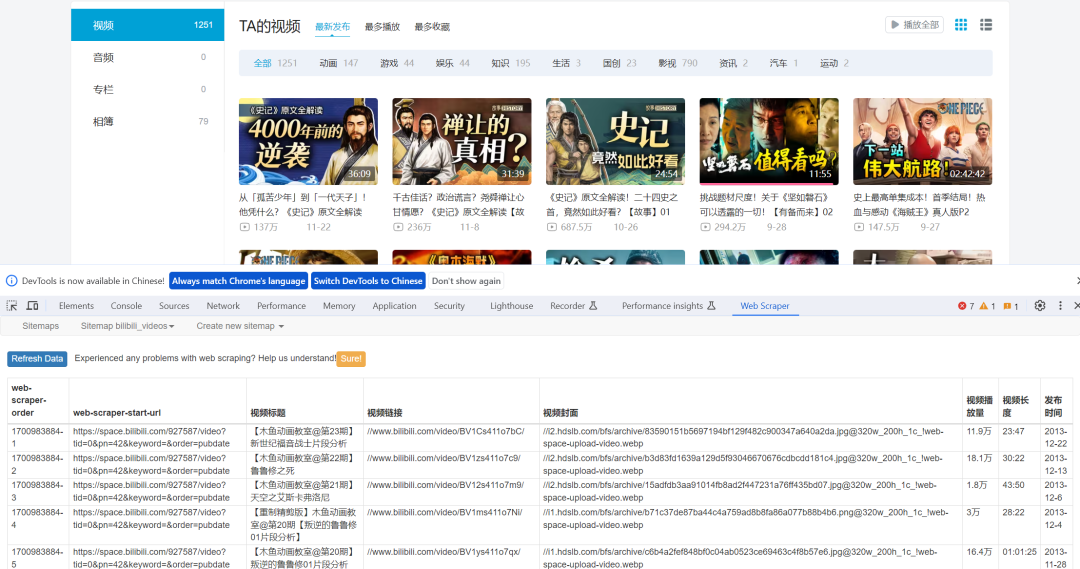Select the 视频 sidebar category
Viewport: 1080px width, 569px height.
(x=147, y=25)
